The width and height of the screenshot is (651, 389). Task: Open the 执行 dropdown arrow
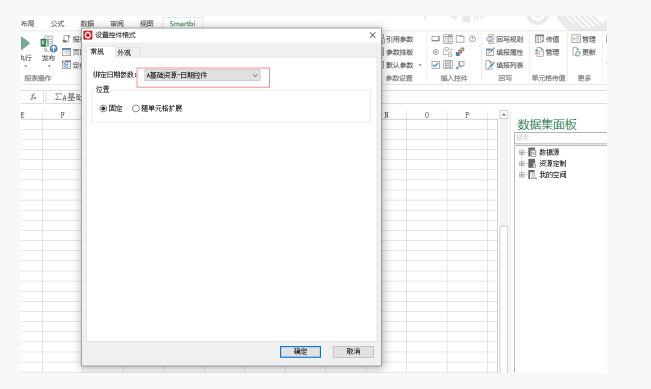pyautogui.click(x=25, y=66)
